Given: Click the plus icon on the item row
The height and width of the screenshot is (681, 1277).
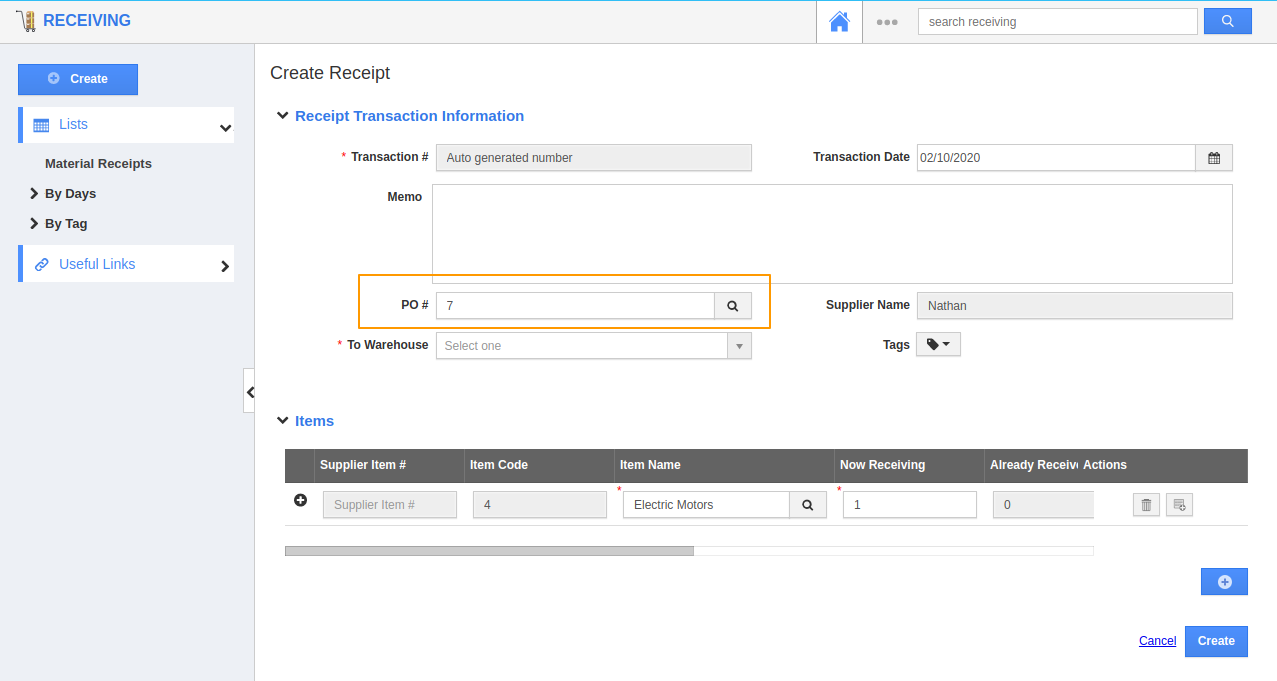Looking at the screenshot, I should click(300, 500).
